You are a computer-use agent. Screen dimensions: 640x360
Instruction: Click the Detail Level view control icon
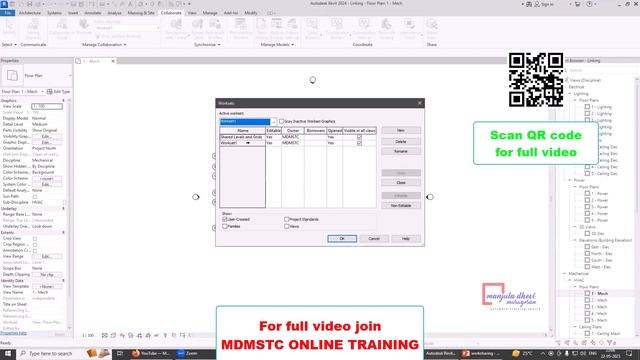(104, 336)
